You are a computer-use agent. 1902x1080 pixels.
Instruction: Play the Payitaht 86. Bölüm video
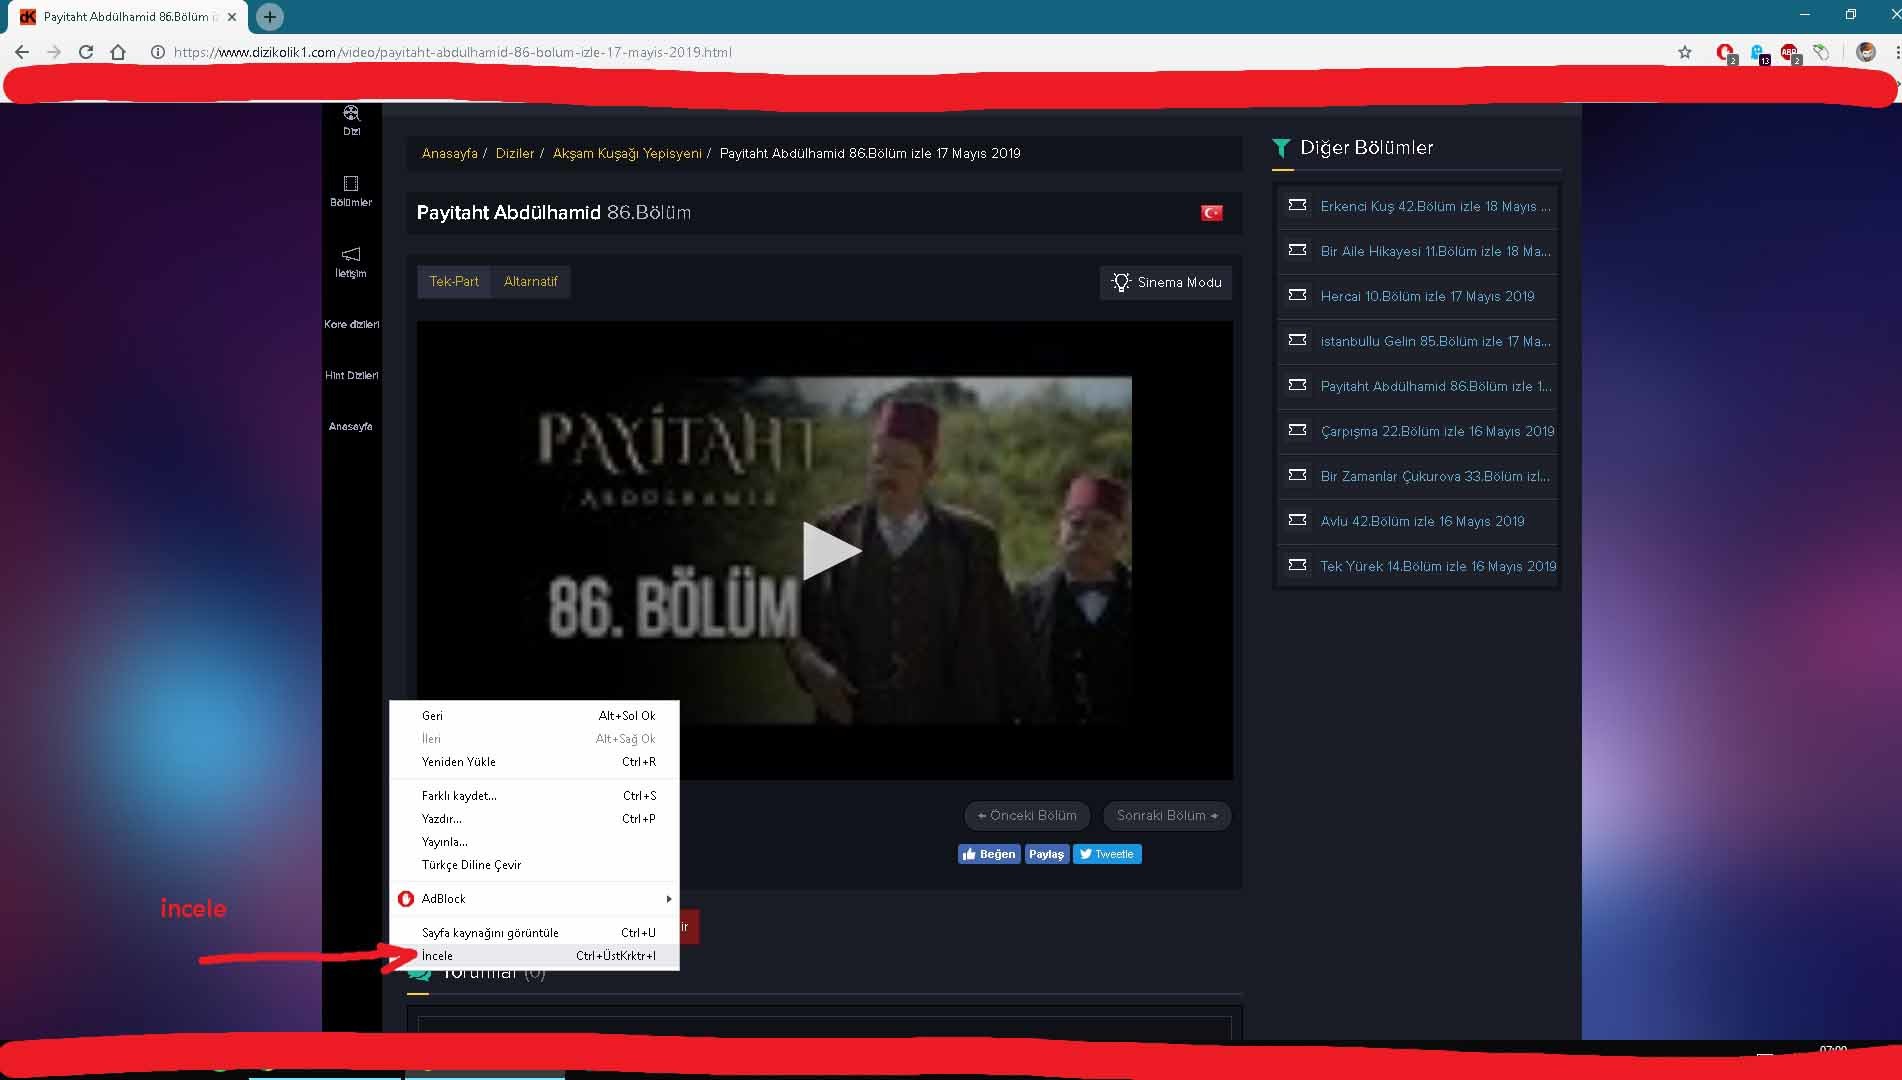tap(830, 550)
